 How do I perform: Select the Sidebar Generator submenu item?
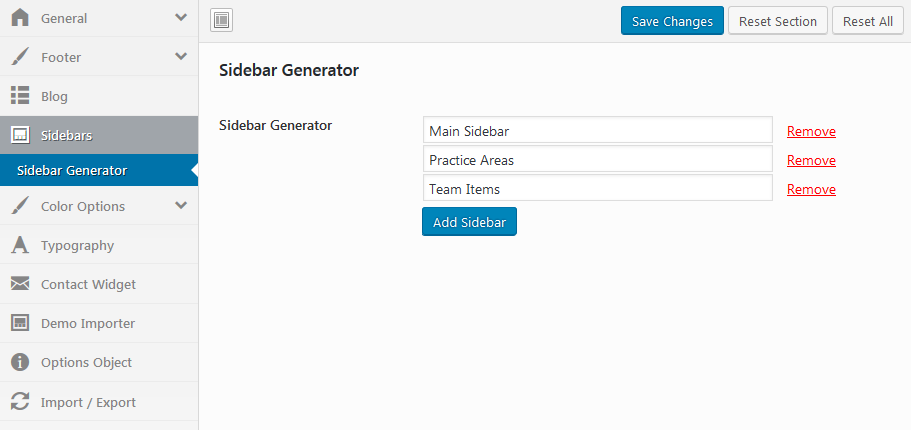72,170
